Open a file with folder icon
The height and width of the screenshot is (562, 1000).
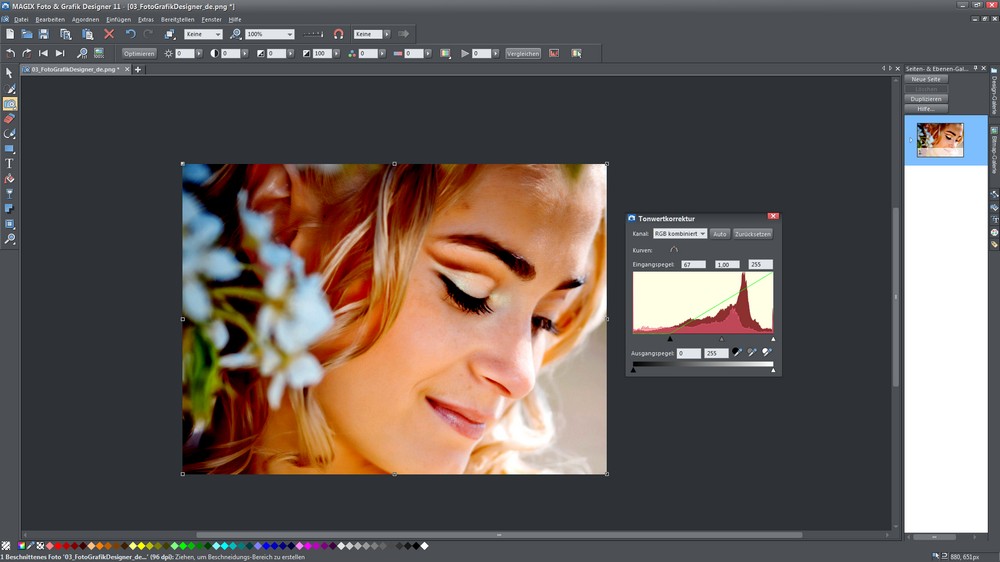coord(27,34)
